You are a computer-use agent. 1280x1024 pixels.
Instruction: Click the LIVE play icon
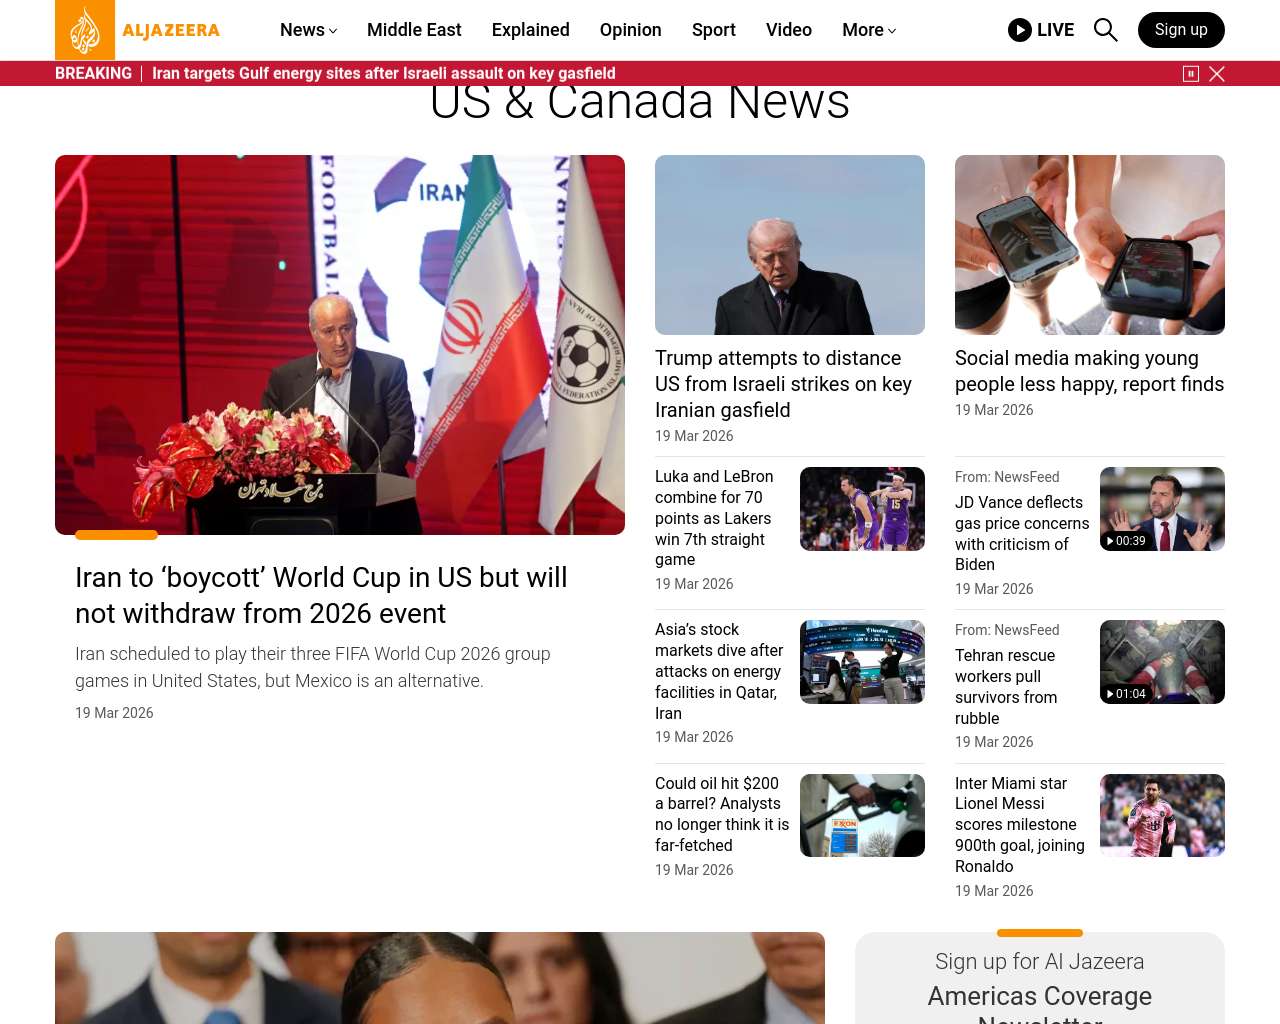[1020, 30]
